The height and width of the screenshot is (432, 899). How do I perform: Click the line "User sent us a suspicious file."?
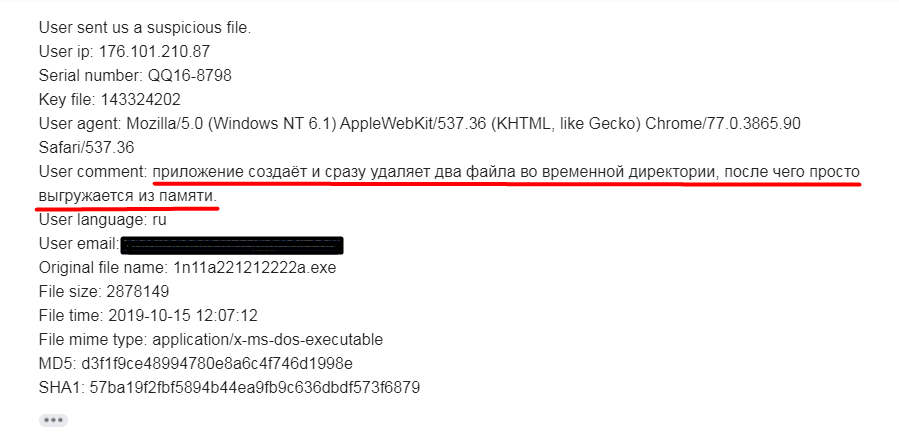click(x=145, y=27)
